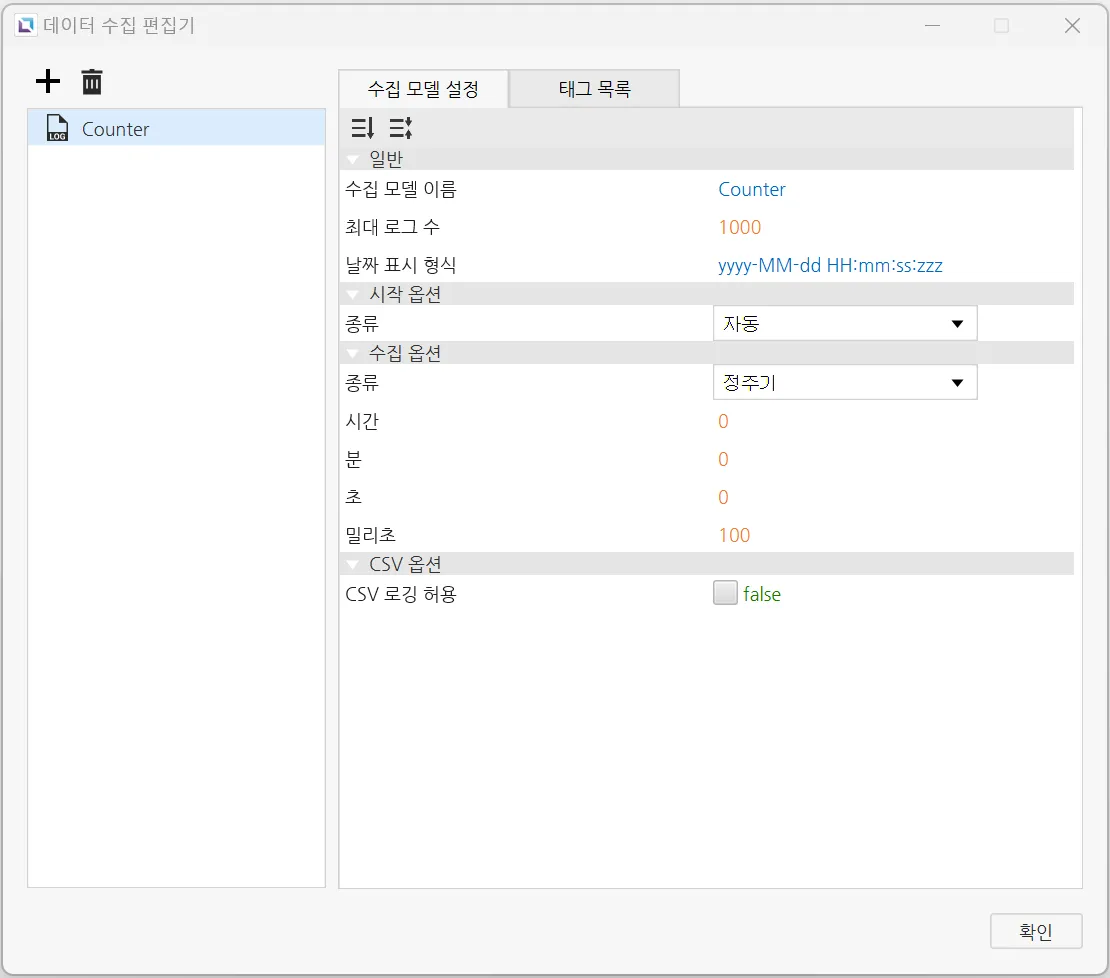The width and height of the screenshot is (1110, 978).
Task: Select the 수집 모델 설정 tab
Action: pyautogui.click(x=424, y=89)
